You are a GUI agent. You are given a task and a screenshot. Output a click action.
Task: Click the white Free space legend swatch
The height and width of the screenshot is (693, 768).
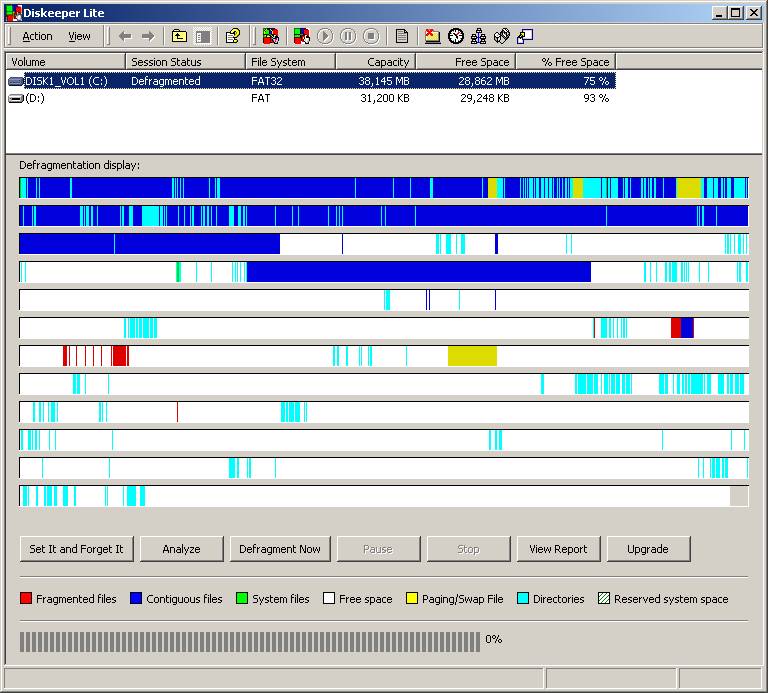pyautogui.click(x=329, y=598)
